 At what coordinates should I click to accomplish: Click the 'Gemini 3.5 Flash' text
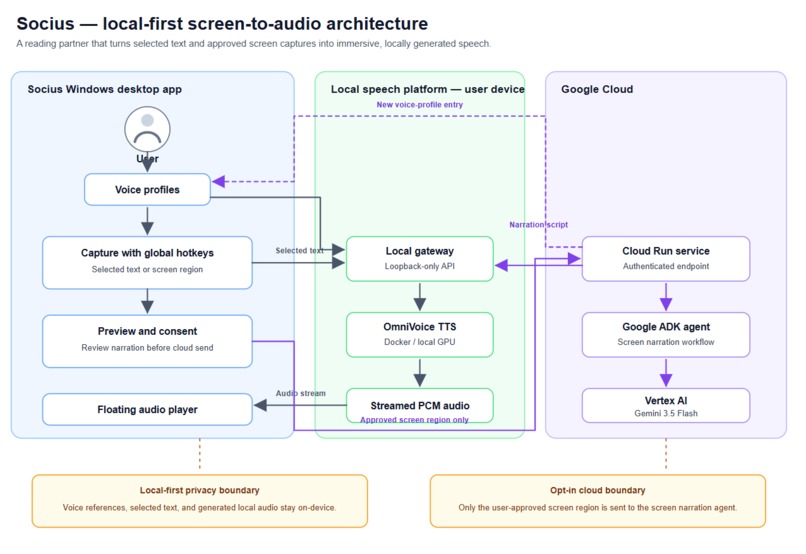point(666,414)
